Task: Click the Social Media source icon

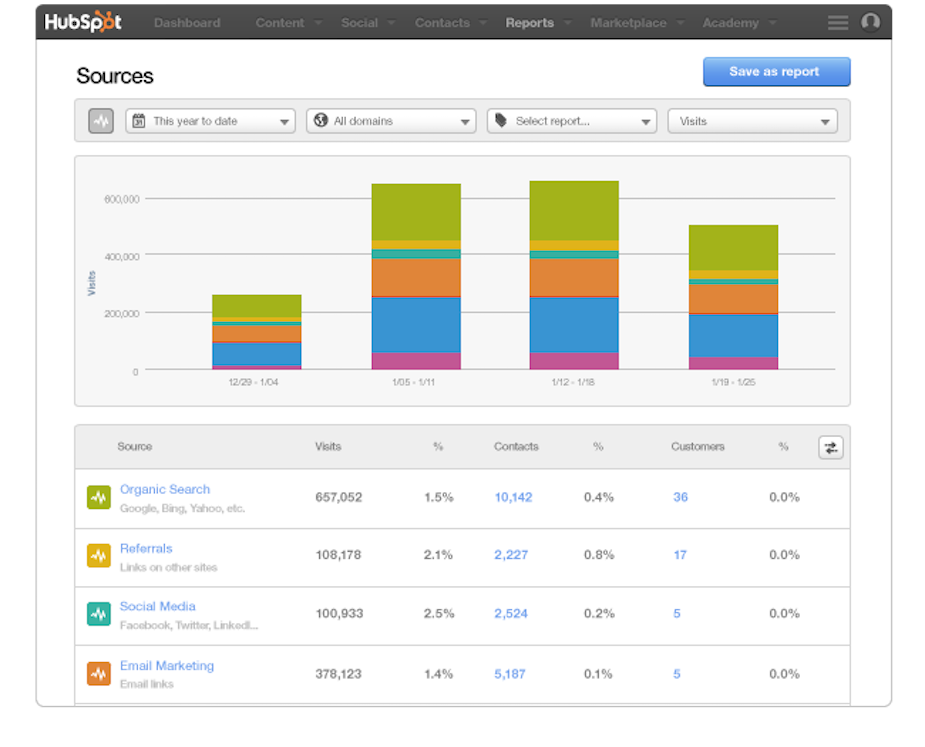Action: (x=97, y=614)
